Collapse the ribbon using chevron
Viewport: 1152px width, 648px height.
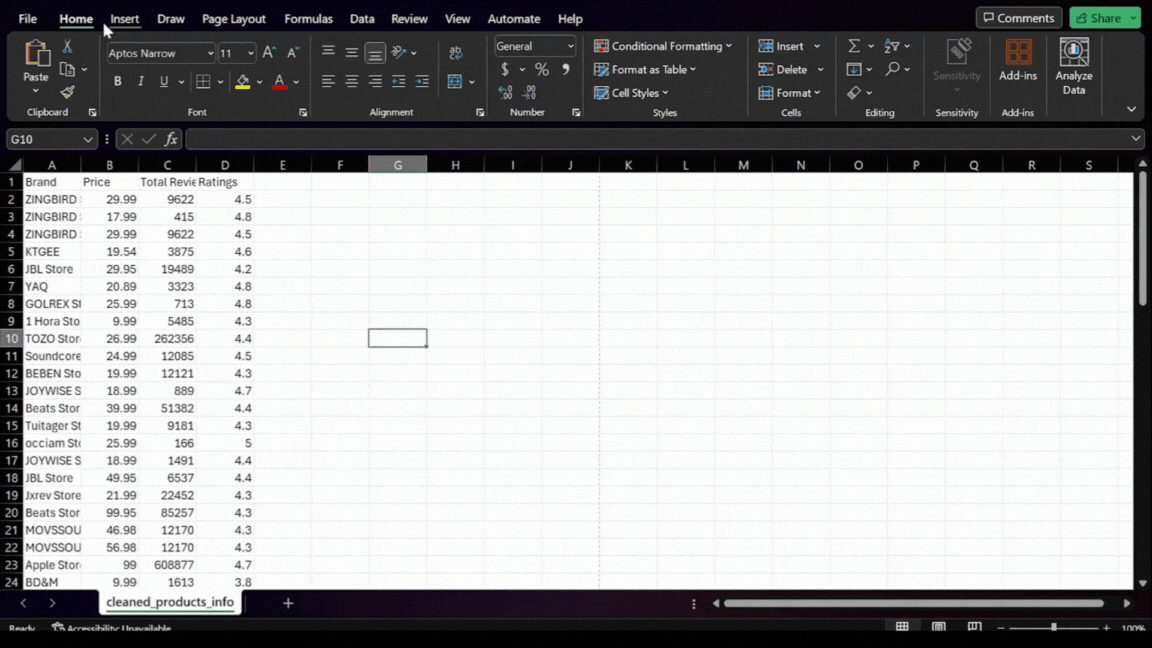click(x=1131, y=109)
